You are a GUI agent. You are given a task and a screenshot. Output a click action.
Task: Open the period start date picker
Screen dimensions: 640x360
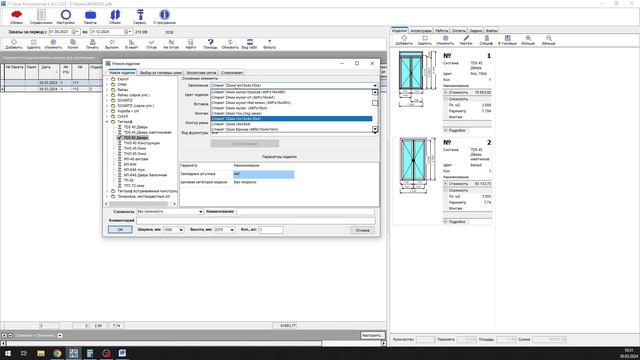75,32
